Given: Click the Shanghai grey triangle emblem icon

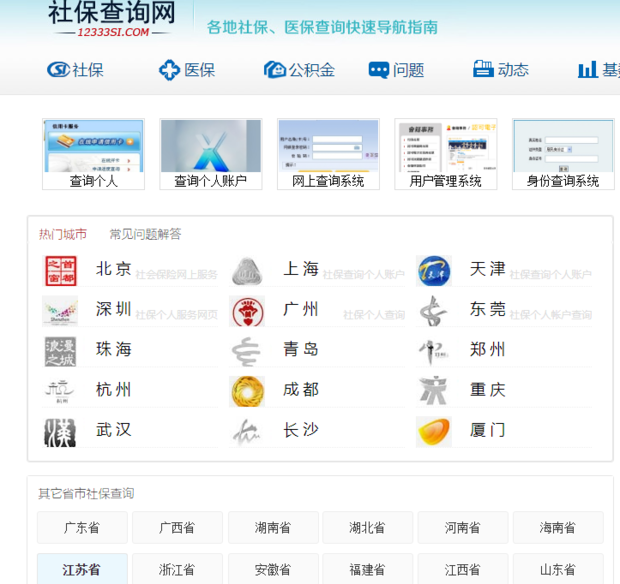Looking at the screenshot, I should click(x=247, y=271).
